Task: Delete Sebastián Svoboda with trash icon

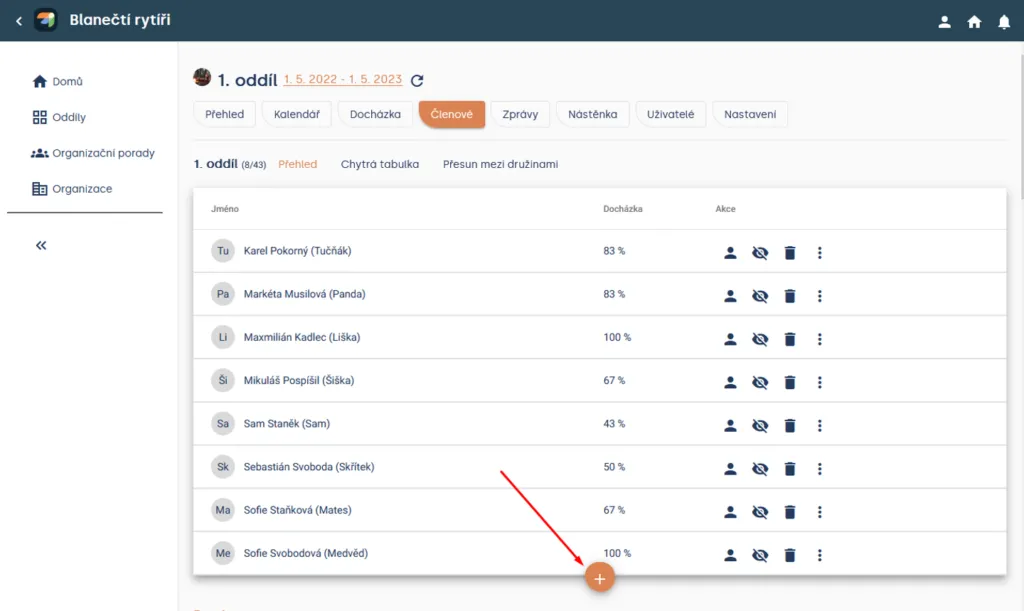Action: [x=790, y=468]
